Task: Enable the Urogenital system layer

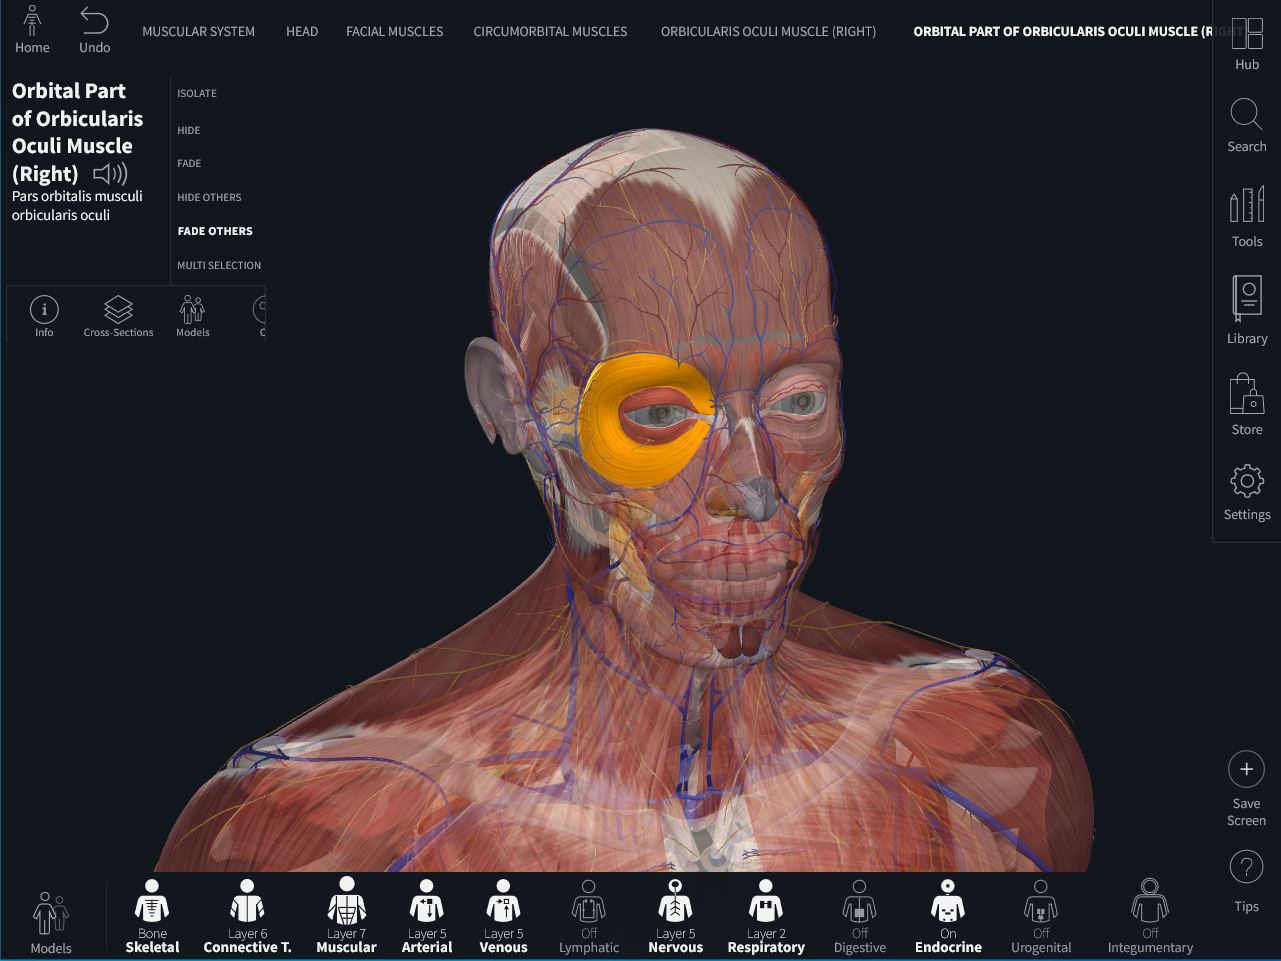Action: pyautogui.click(x=1041, y=916)
